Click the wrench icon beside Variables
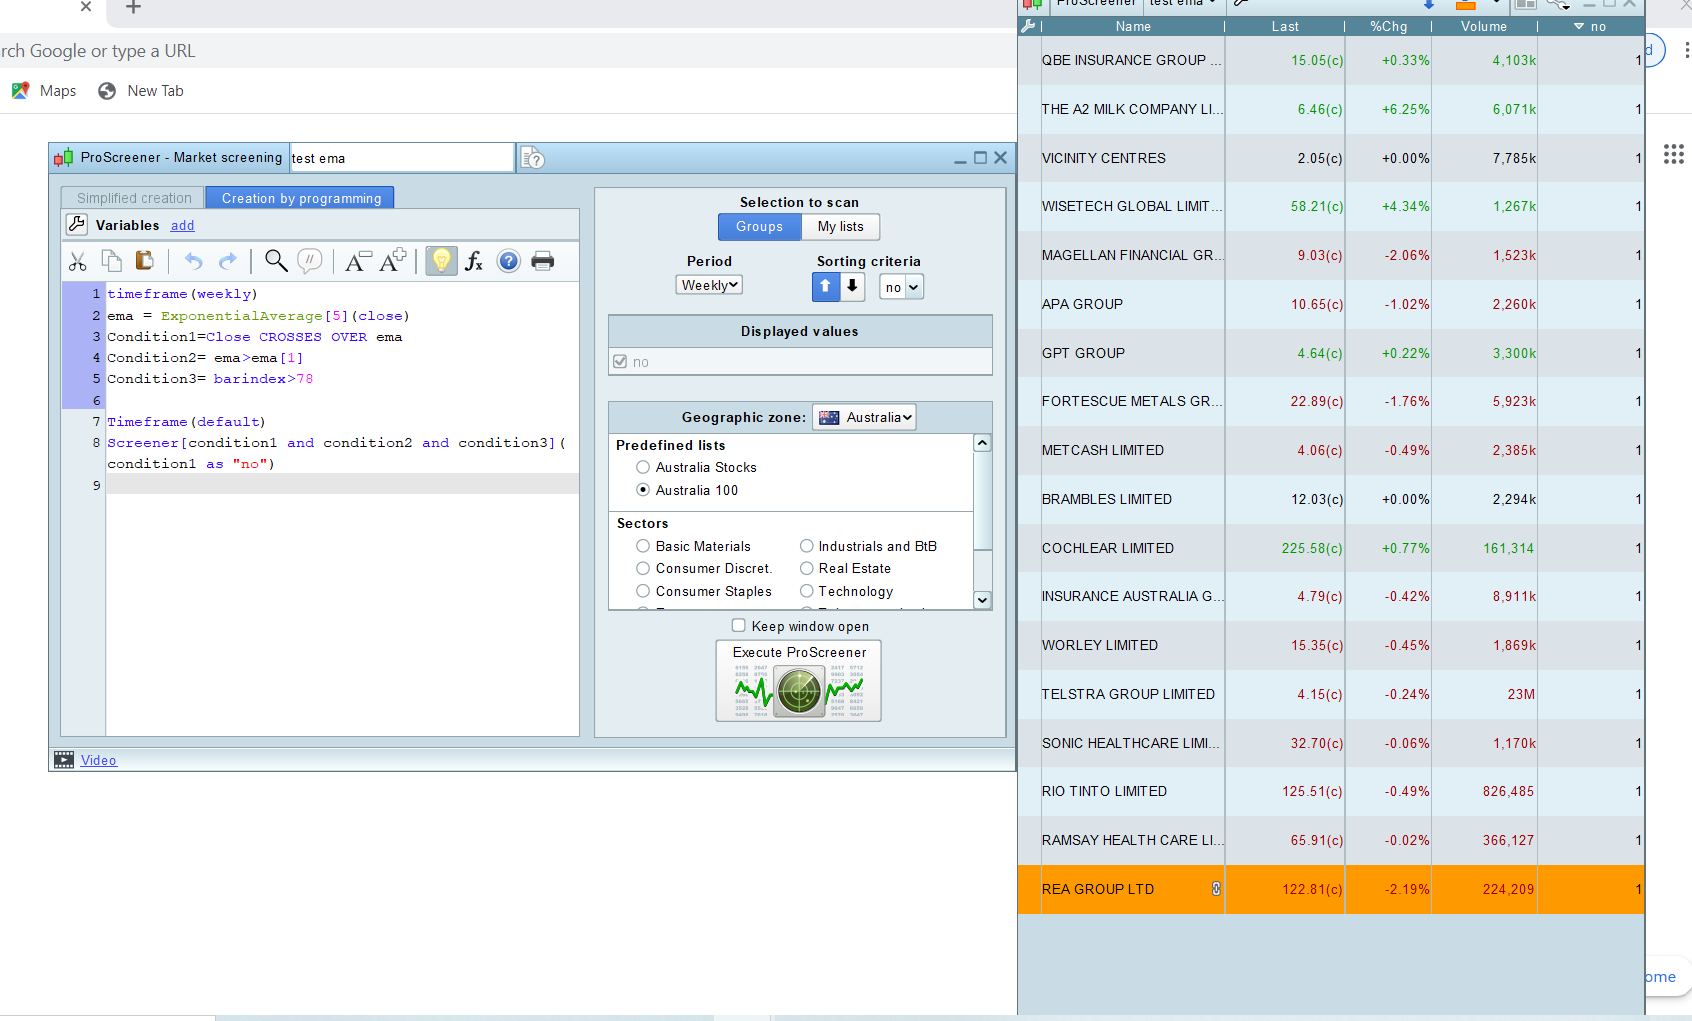The image size is (1692, 1021). [77, 225]
